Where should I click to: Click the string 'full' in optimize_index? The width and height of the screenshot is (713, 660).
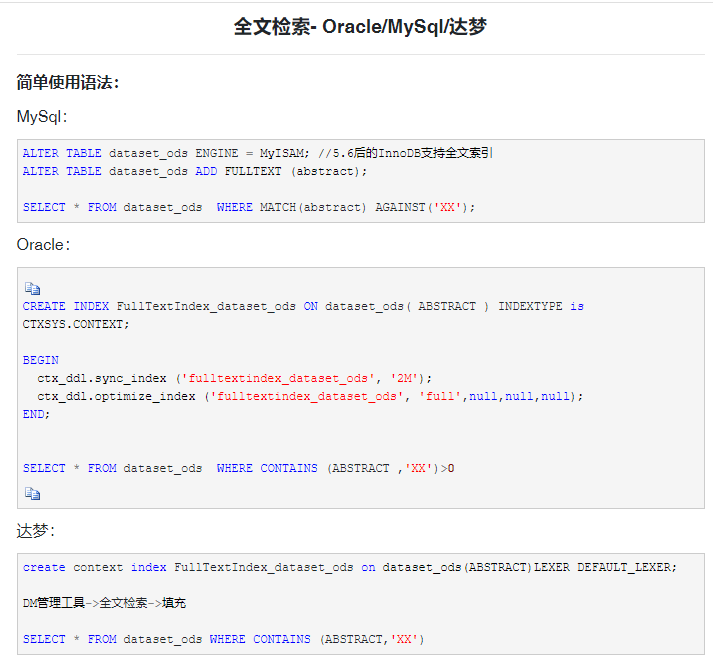[x=440, y=396]
